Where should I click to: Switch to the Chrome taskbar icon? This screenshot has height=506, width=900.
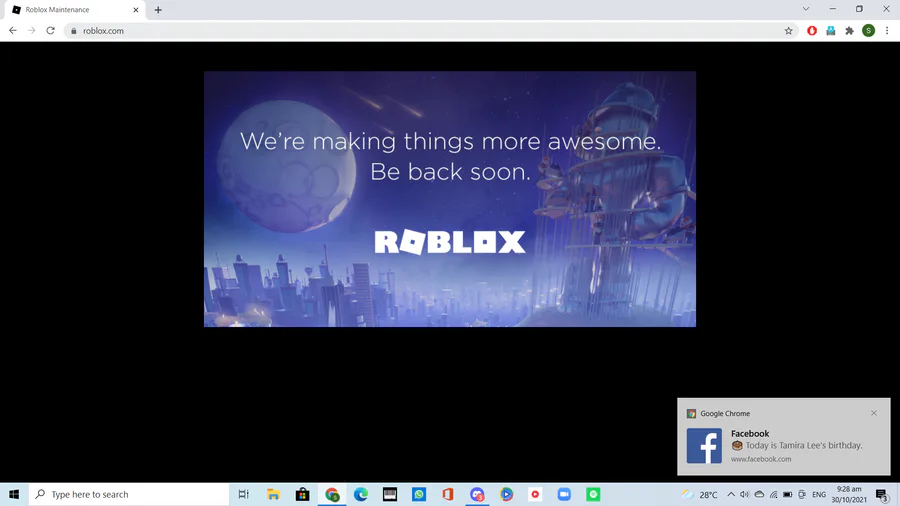point(332,494)
